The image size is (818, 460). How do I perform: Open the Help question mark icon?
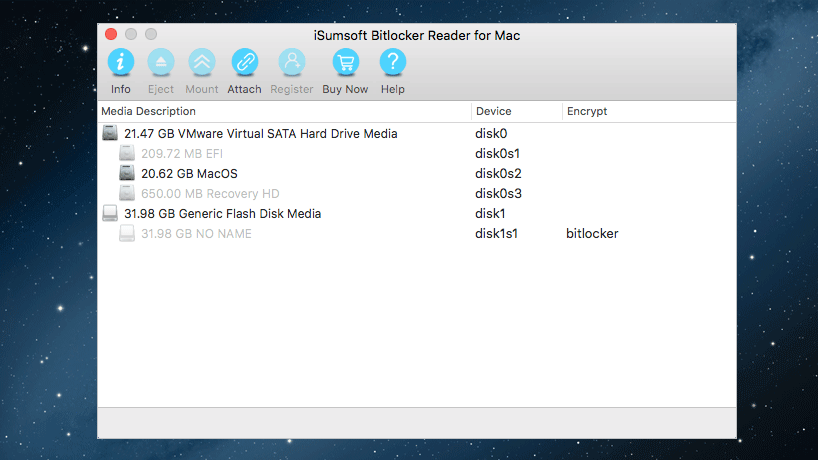tap(393, 63)
